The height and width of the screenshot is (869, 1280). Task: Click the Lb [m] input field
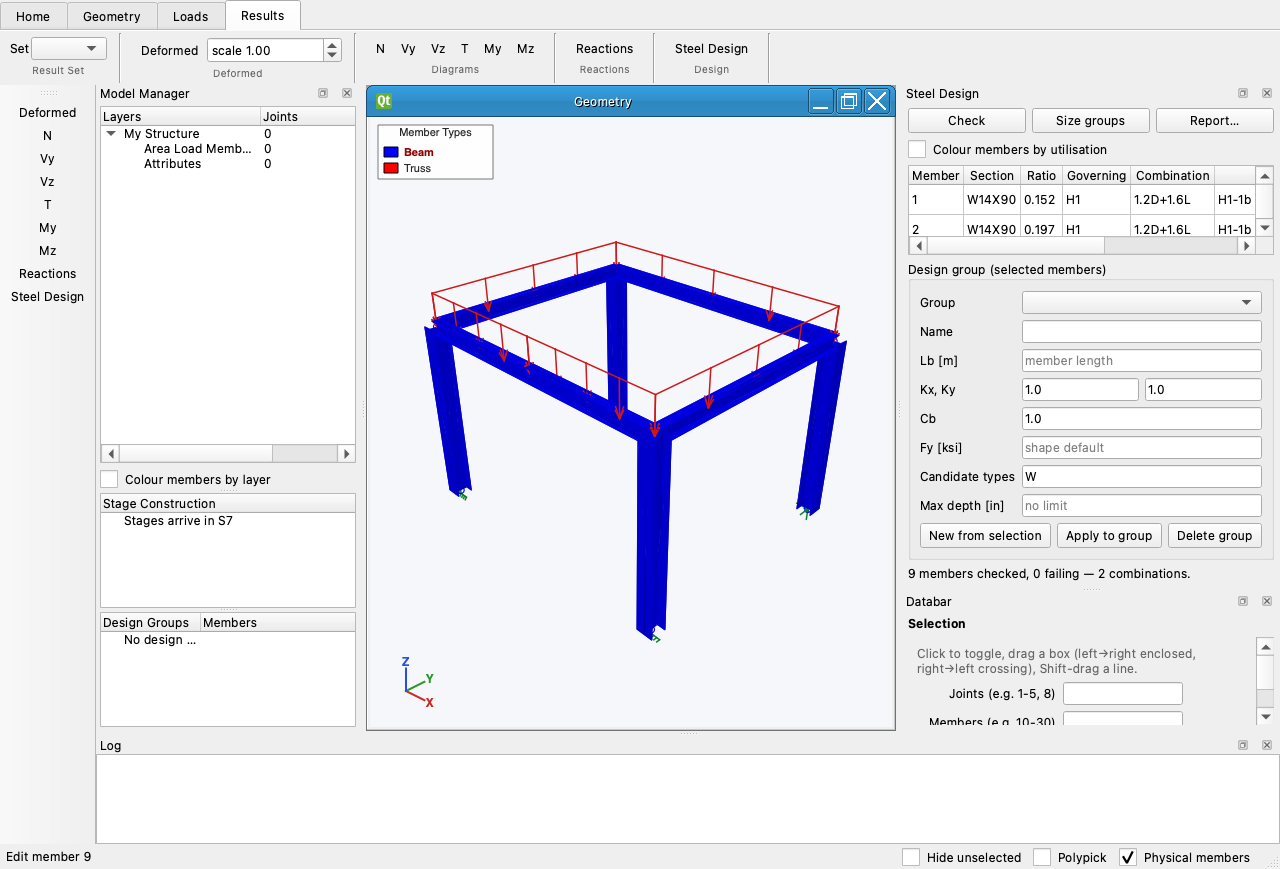tap(1142, 360)
